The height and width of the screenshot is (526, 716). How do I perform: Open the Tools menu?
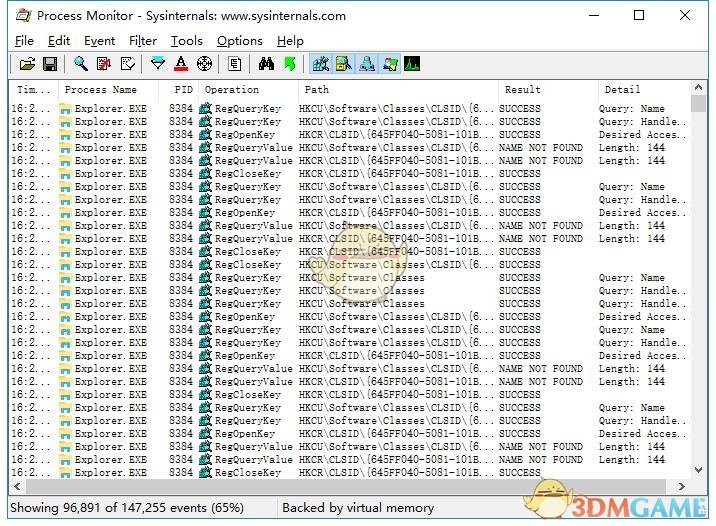(187, 41)
